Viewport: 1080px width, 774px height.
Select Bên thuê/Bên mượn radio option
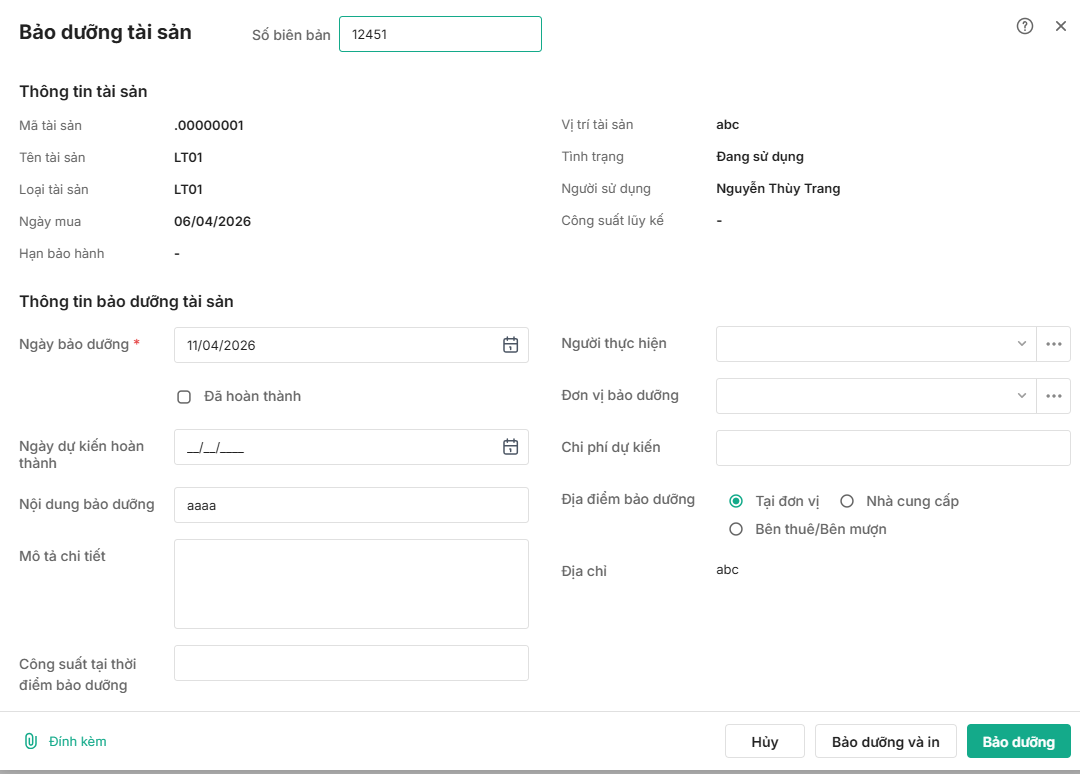coord(737,529)
